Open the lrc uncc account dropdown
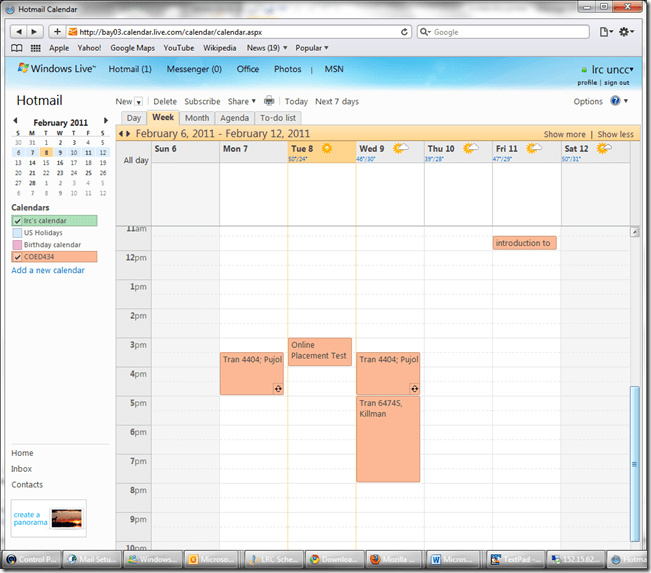The height and width of the screenshot is (573, 651). (x=612, y=69)
